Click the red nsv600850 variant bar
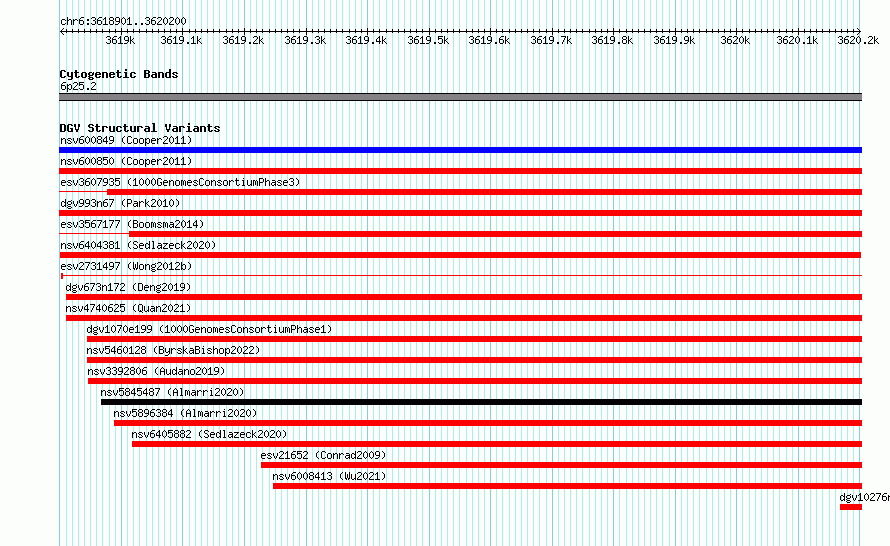Image resolution: width=890 pixels, height=546 pixels. click(x=460, y=171)
